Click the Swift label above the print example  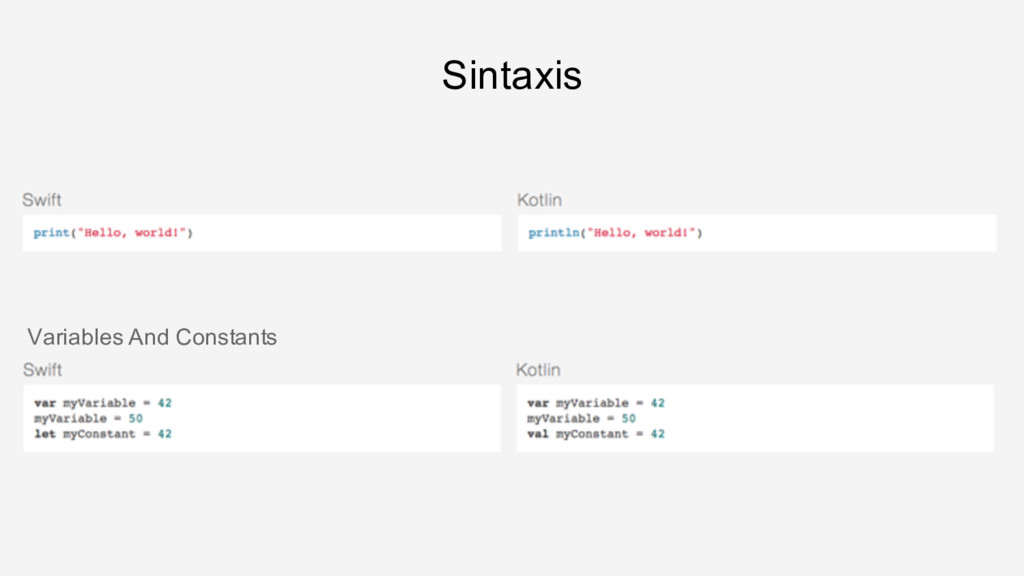pyautogui.click(x=42, y=200)
